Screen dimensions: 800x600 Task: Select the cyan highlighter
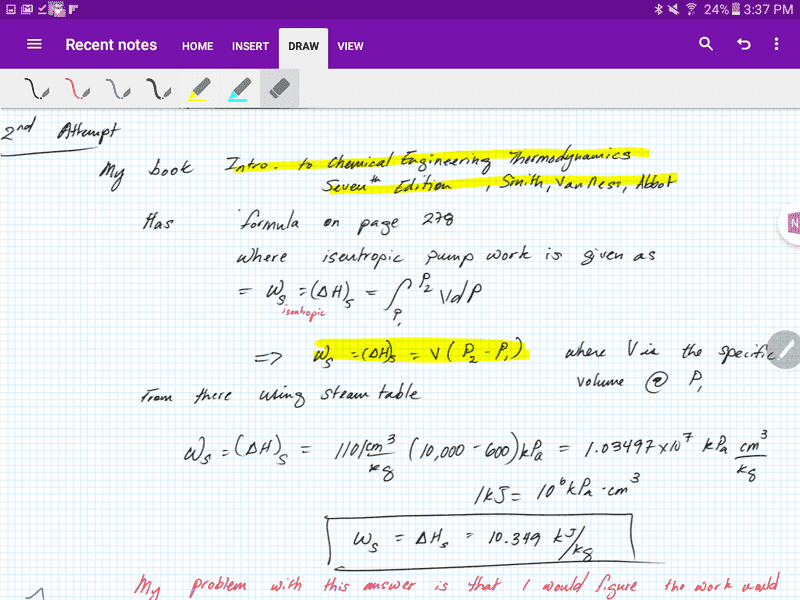[x=239, y=89]
